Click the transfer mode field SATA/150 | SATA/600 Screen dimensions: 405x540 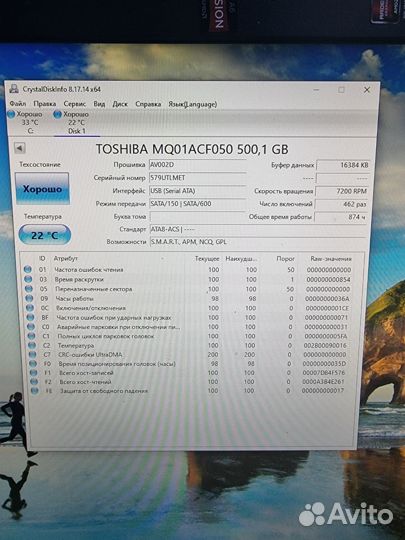click(198, 204)
